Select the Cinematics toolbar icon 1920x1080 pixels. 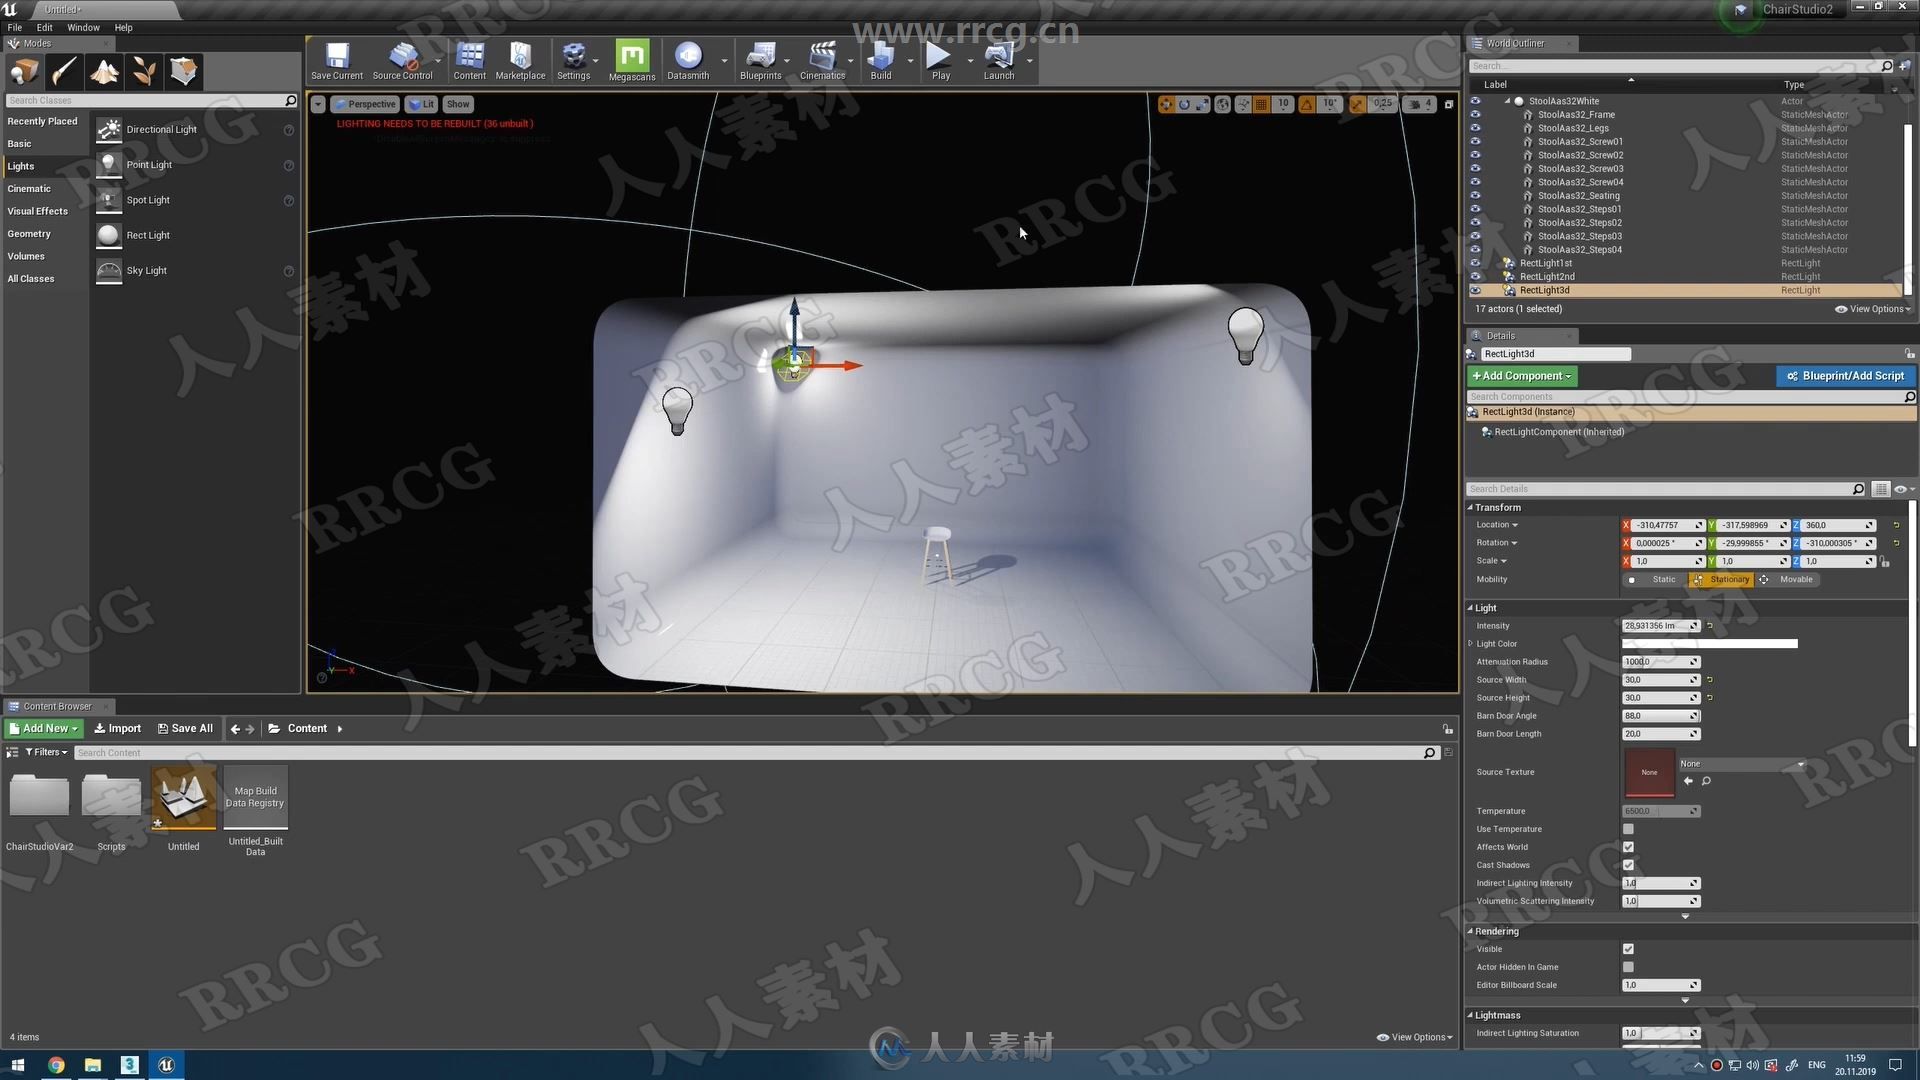pyautogui.click(x=822, y=58)
